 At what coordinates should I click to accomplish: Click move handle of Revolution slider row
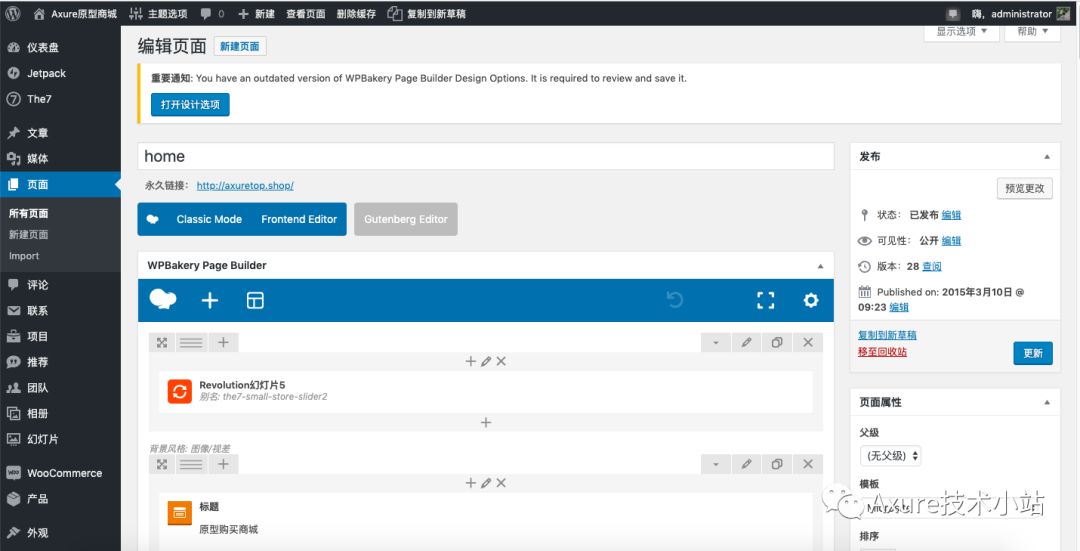click(x=162, y=342)
